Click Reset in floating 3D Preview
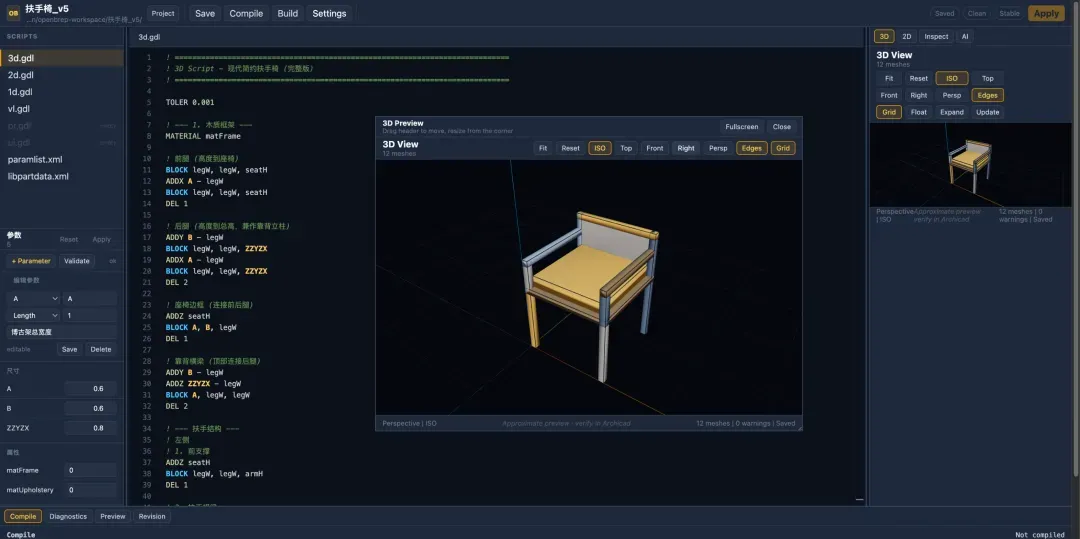 click(x=570, y=148)
